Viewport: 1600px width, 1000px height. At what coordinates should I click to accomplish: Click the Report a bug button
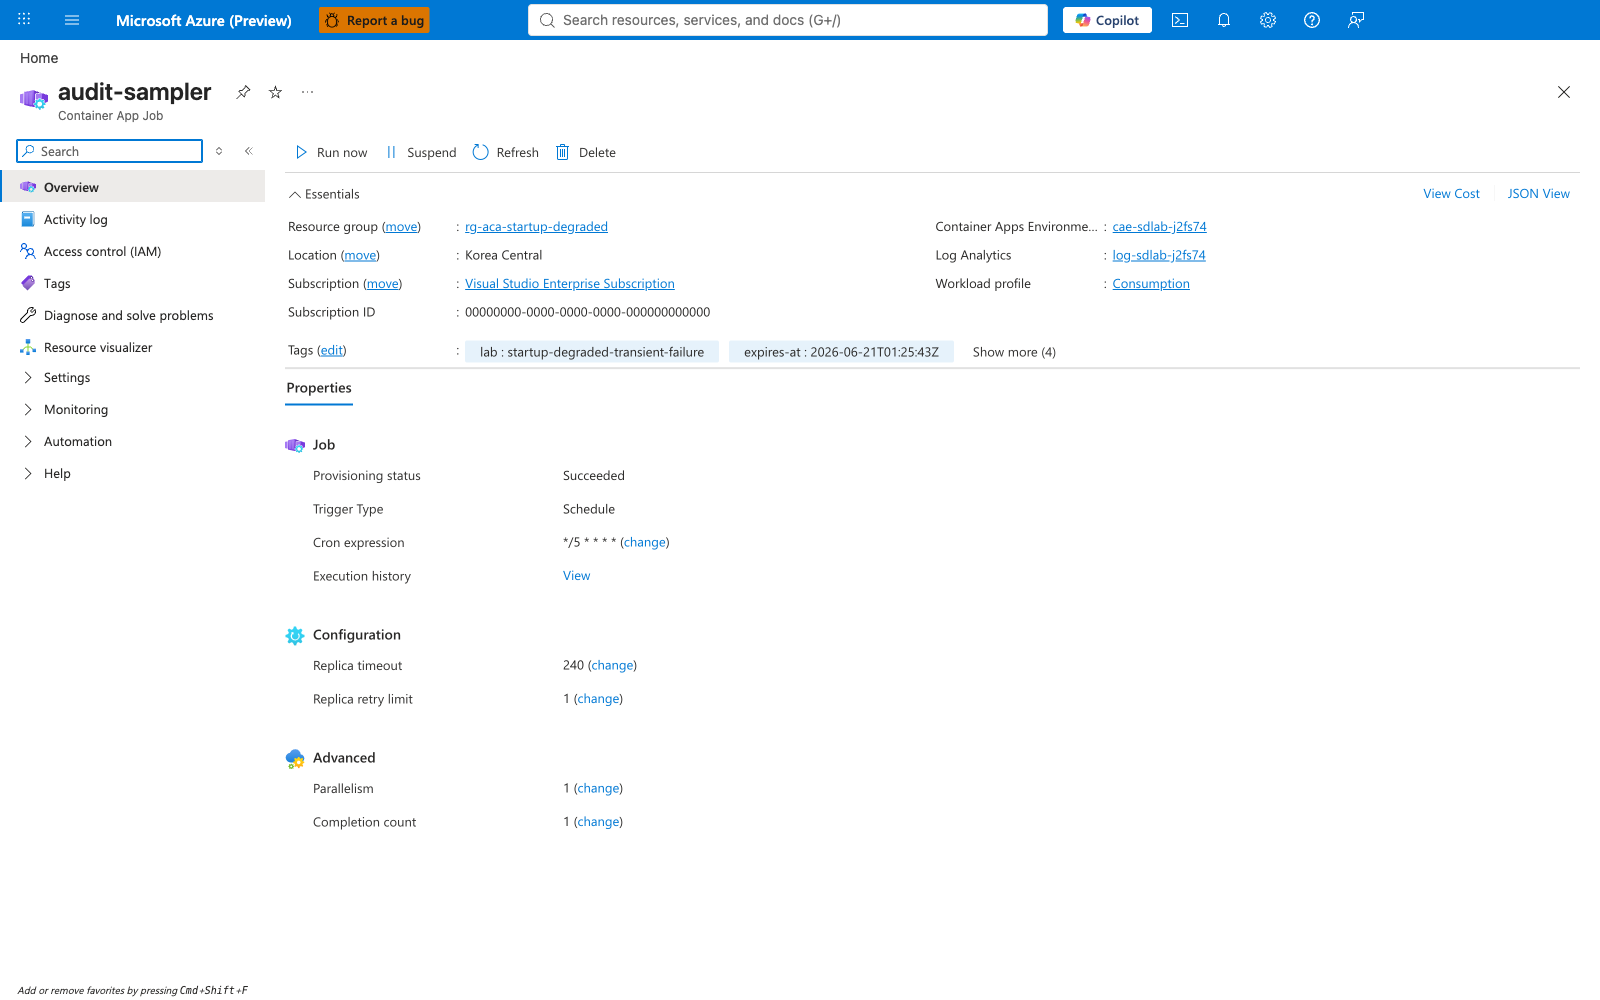tap(374, 20)
